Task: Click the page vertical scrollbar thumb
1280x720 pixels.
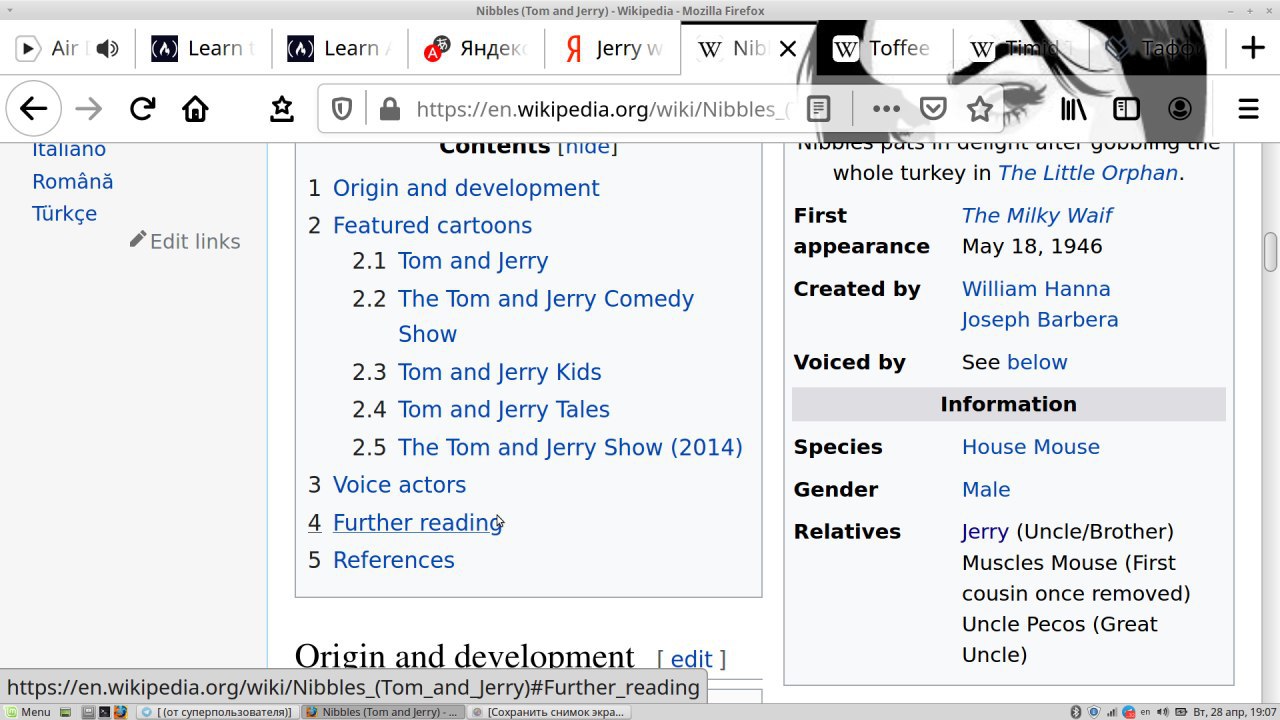Action: pyautogui.click(x=1271, y=251)
